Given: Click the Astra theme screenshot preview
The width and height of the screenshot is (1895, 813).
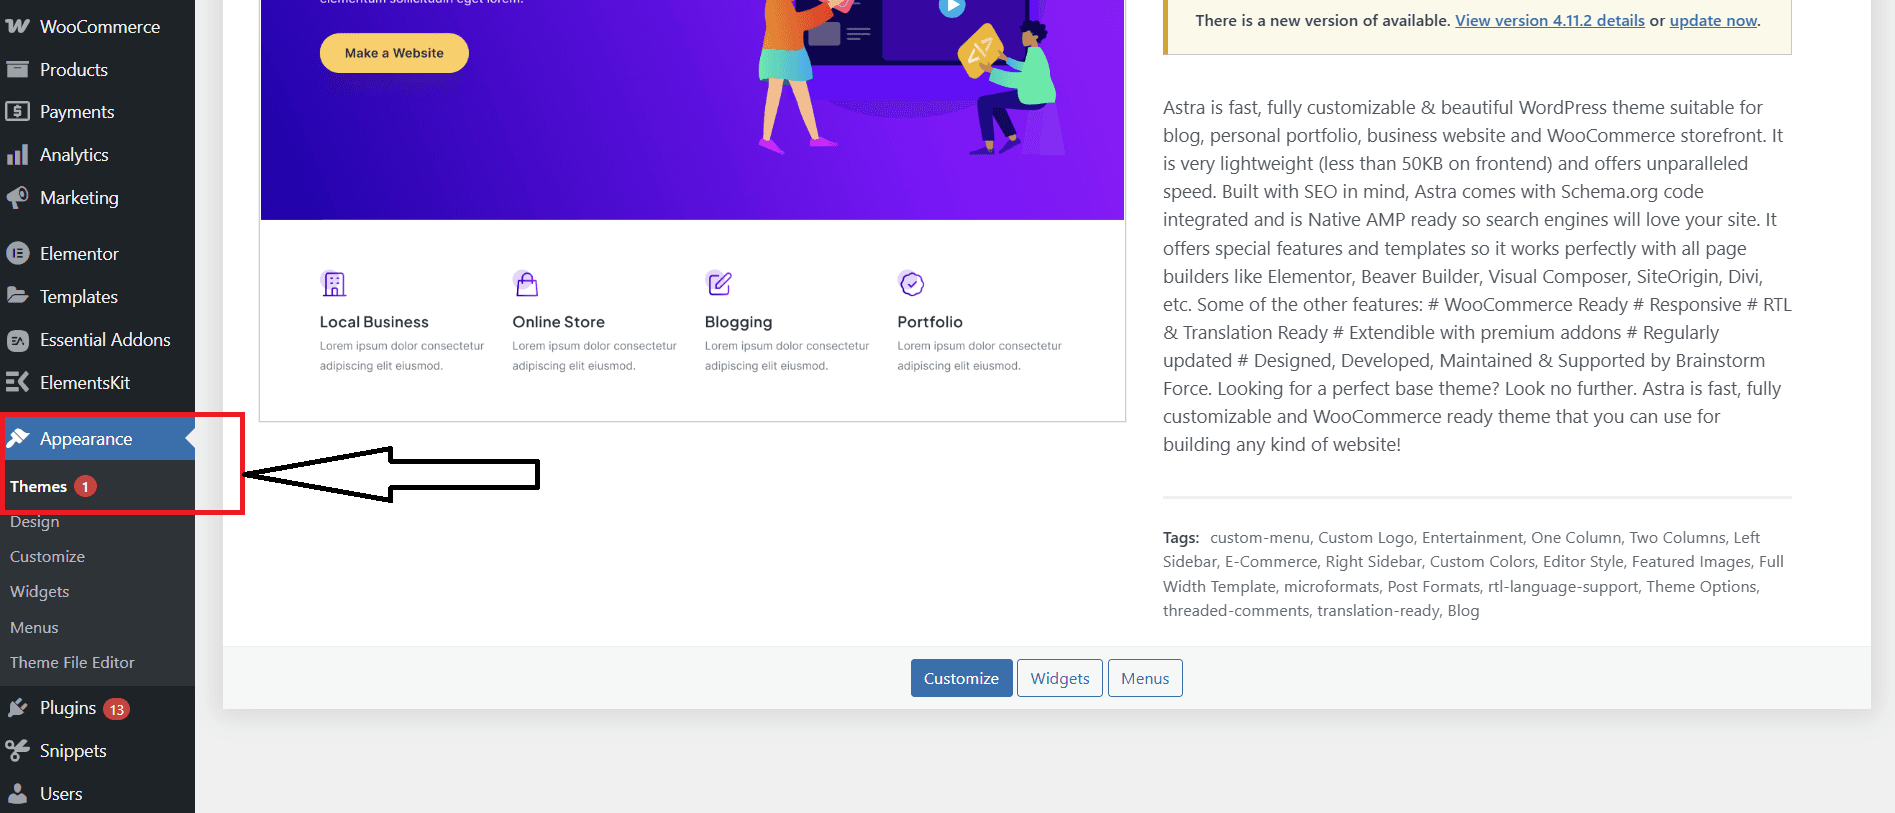Looking at the screenshot, I should [x=692, y=210].
